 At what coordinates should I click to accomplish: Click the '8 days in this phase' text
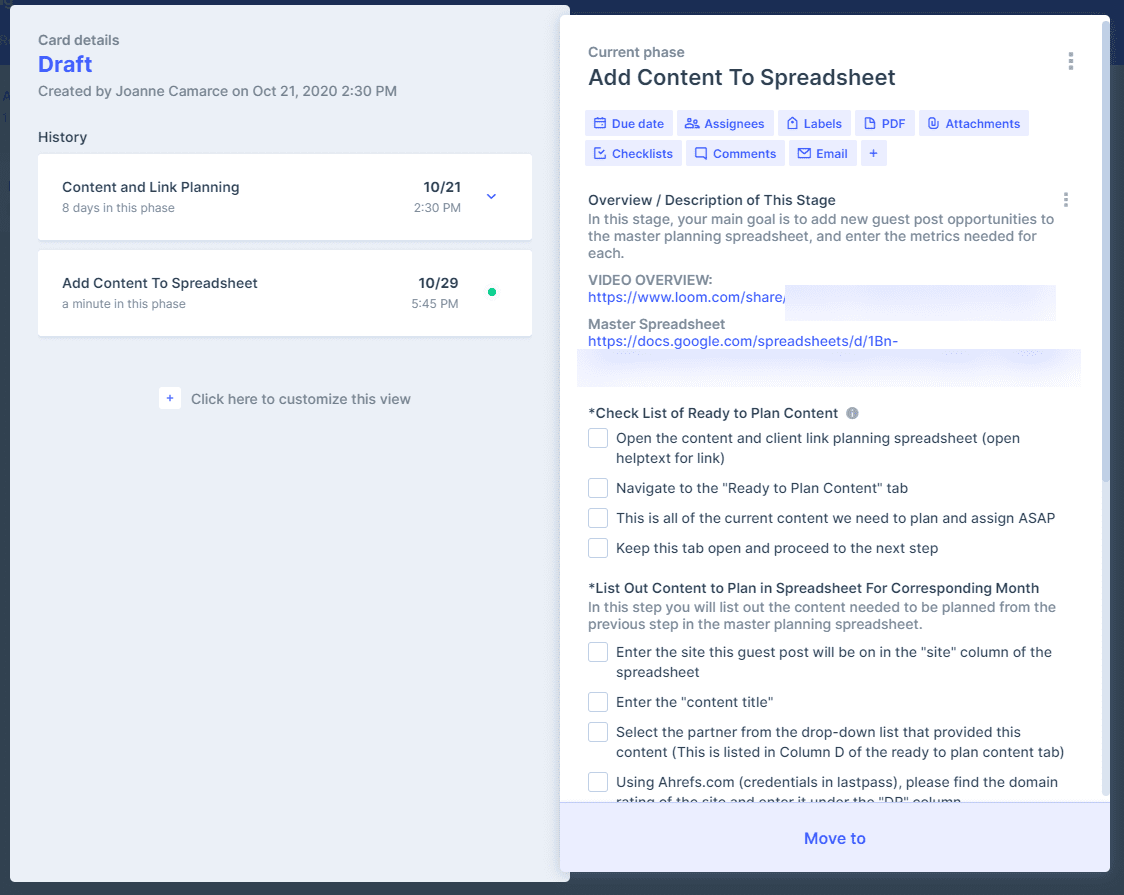point(118,208)
